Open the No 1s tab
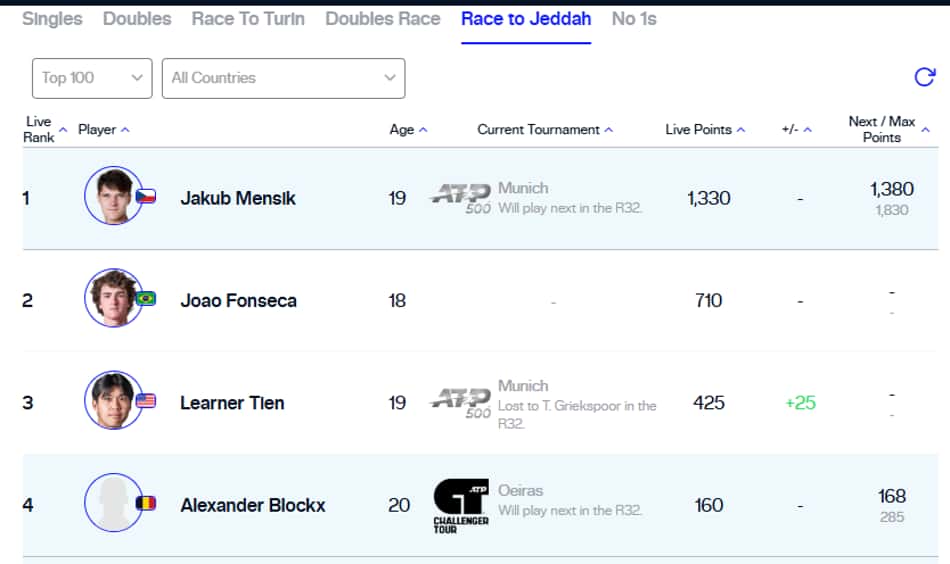This screenshot has width=950, height=564. click(634, 19)
